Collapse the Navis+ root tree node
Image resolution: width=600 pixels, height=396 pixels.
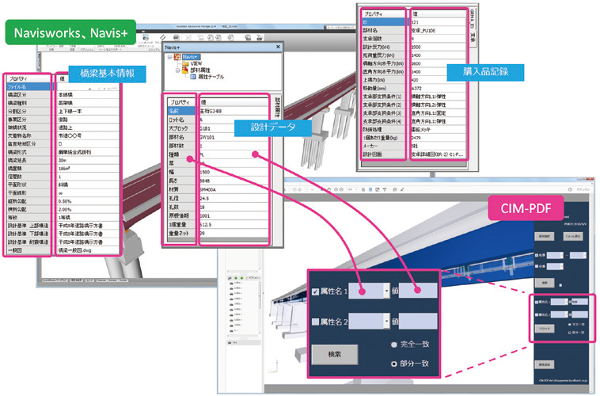click(170, 57)
